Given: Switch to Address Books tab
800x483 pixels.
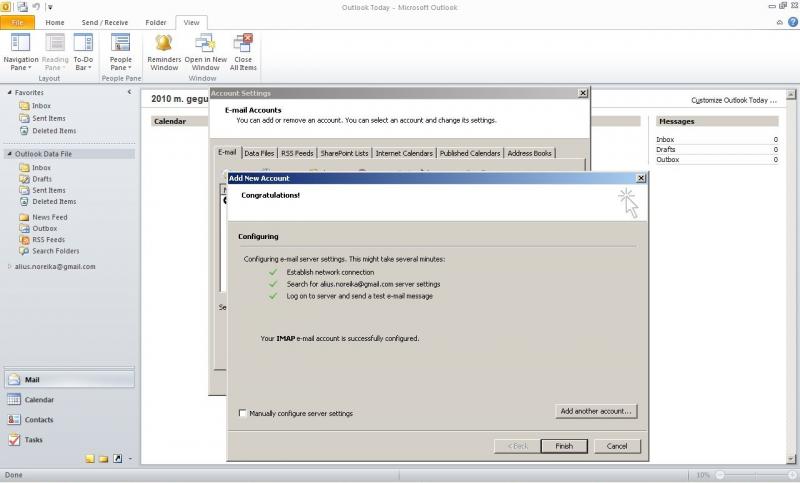Looking at the screenshot, I should (530, 153).
